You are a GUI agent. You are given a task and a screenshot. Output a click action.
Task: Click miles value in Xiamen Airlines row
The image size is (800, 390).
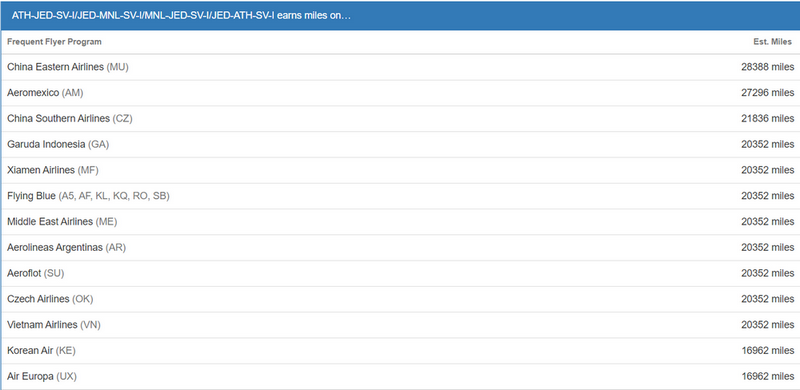coord(767,170)
